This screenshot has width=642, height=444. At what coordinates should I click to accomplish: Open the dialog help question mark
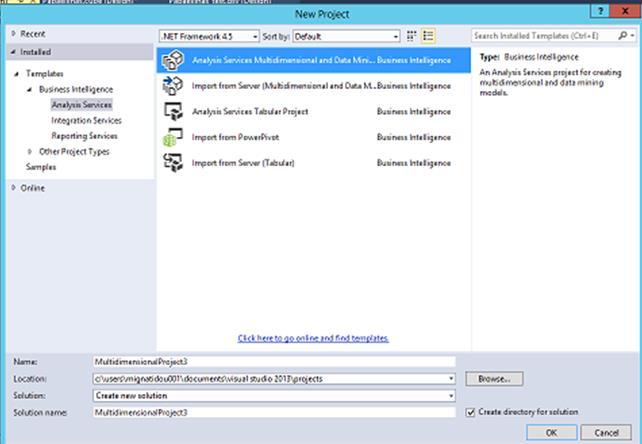coord(600,11)
